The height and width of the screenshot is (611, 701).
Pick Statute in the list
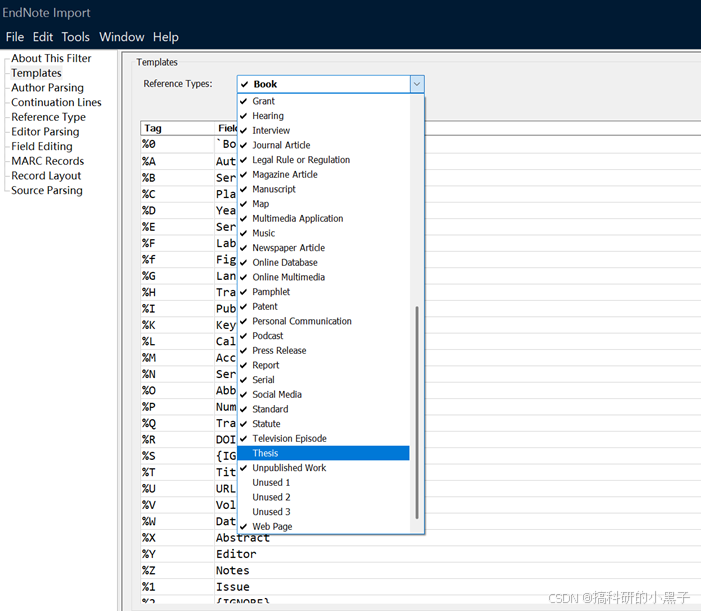pyautogui.click(x=323, y=424)
